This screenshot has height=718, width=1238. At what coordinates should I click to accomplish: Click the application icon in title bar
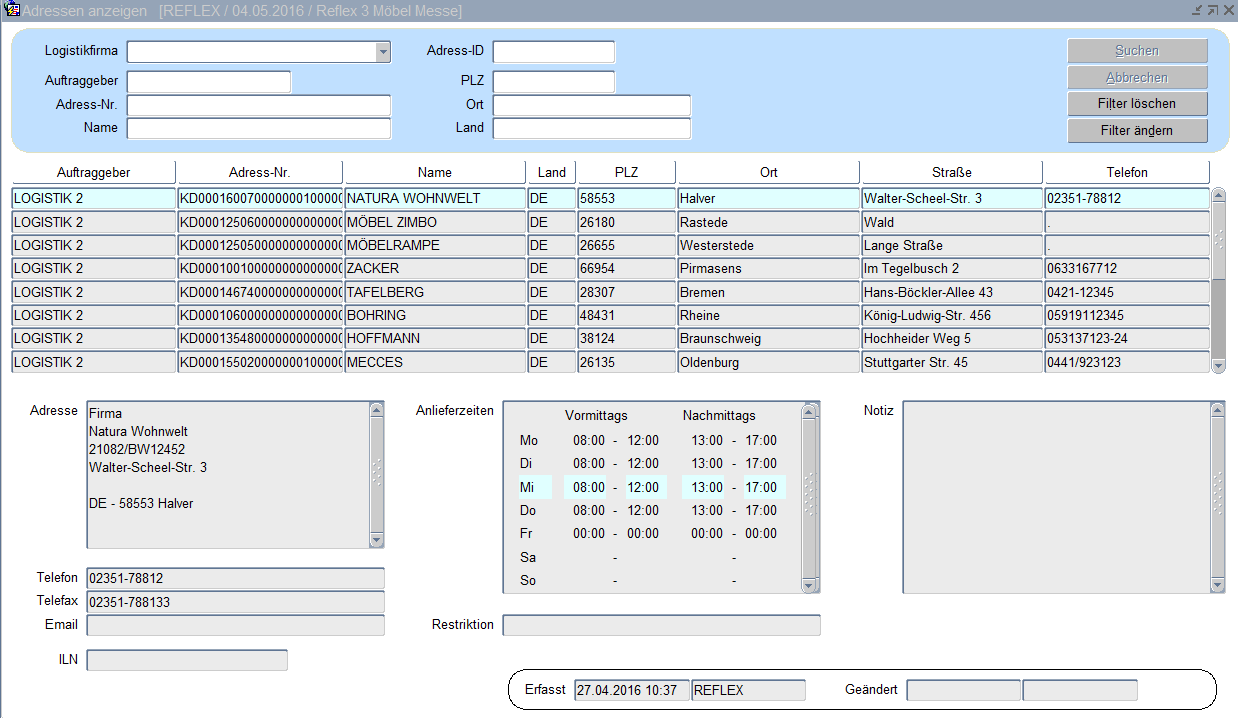[12, 10]
